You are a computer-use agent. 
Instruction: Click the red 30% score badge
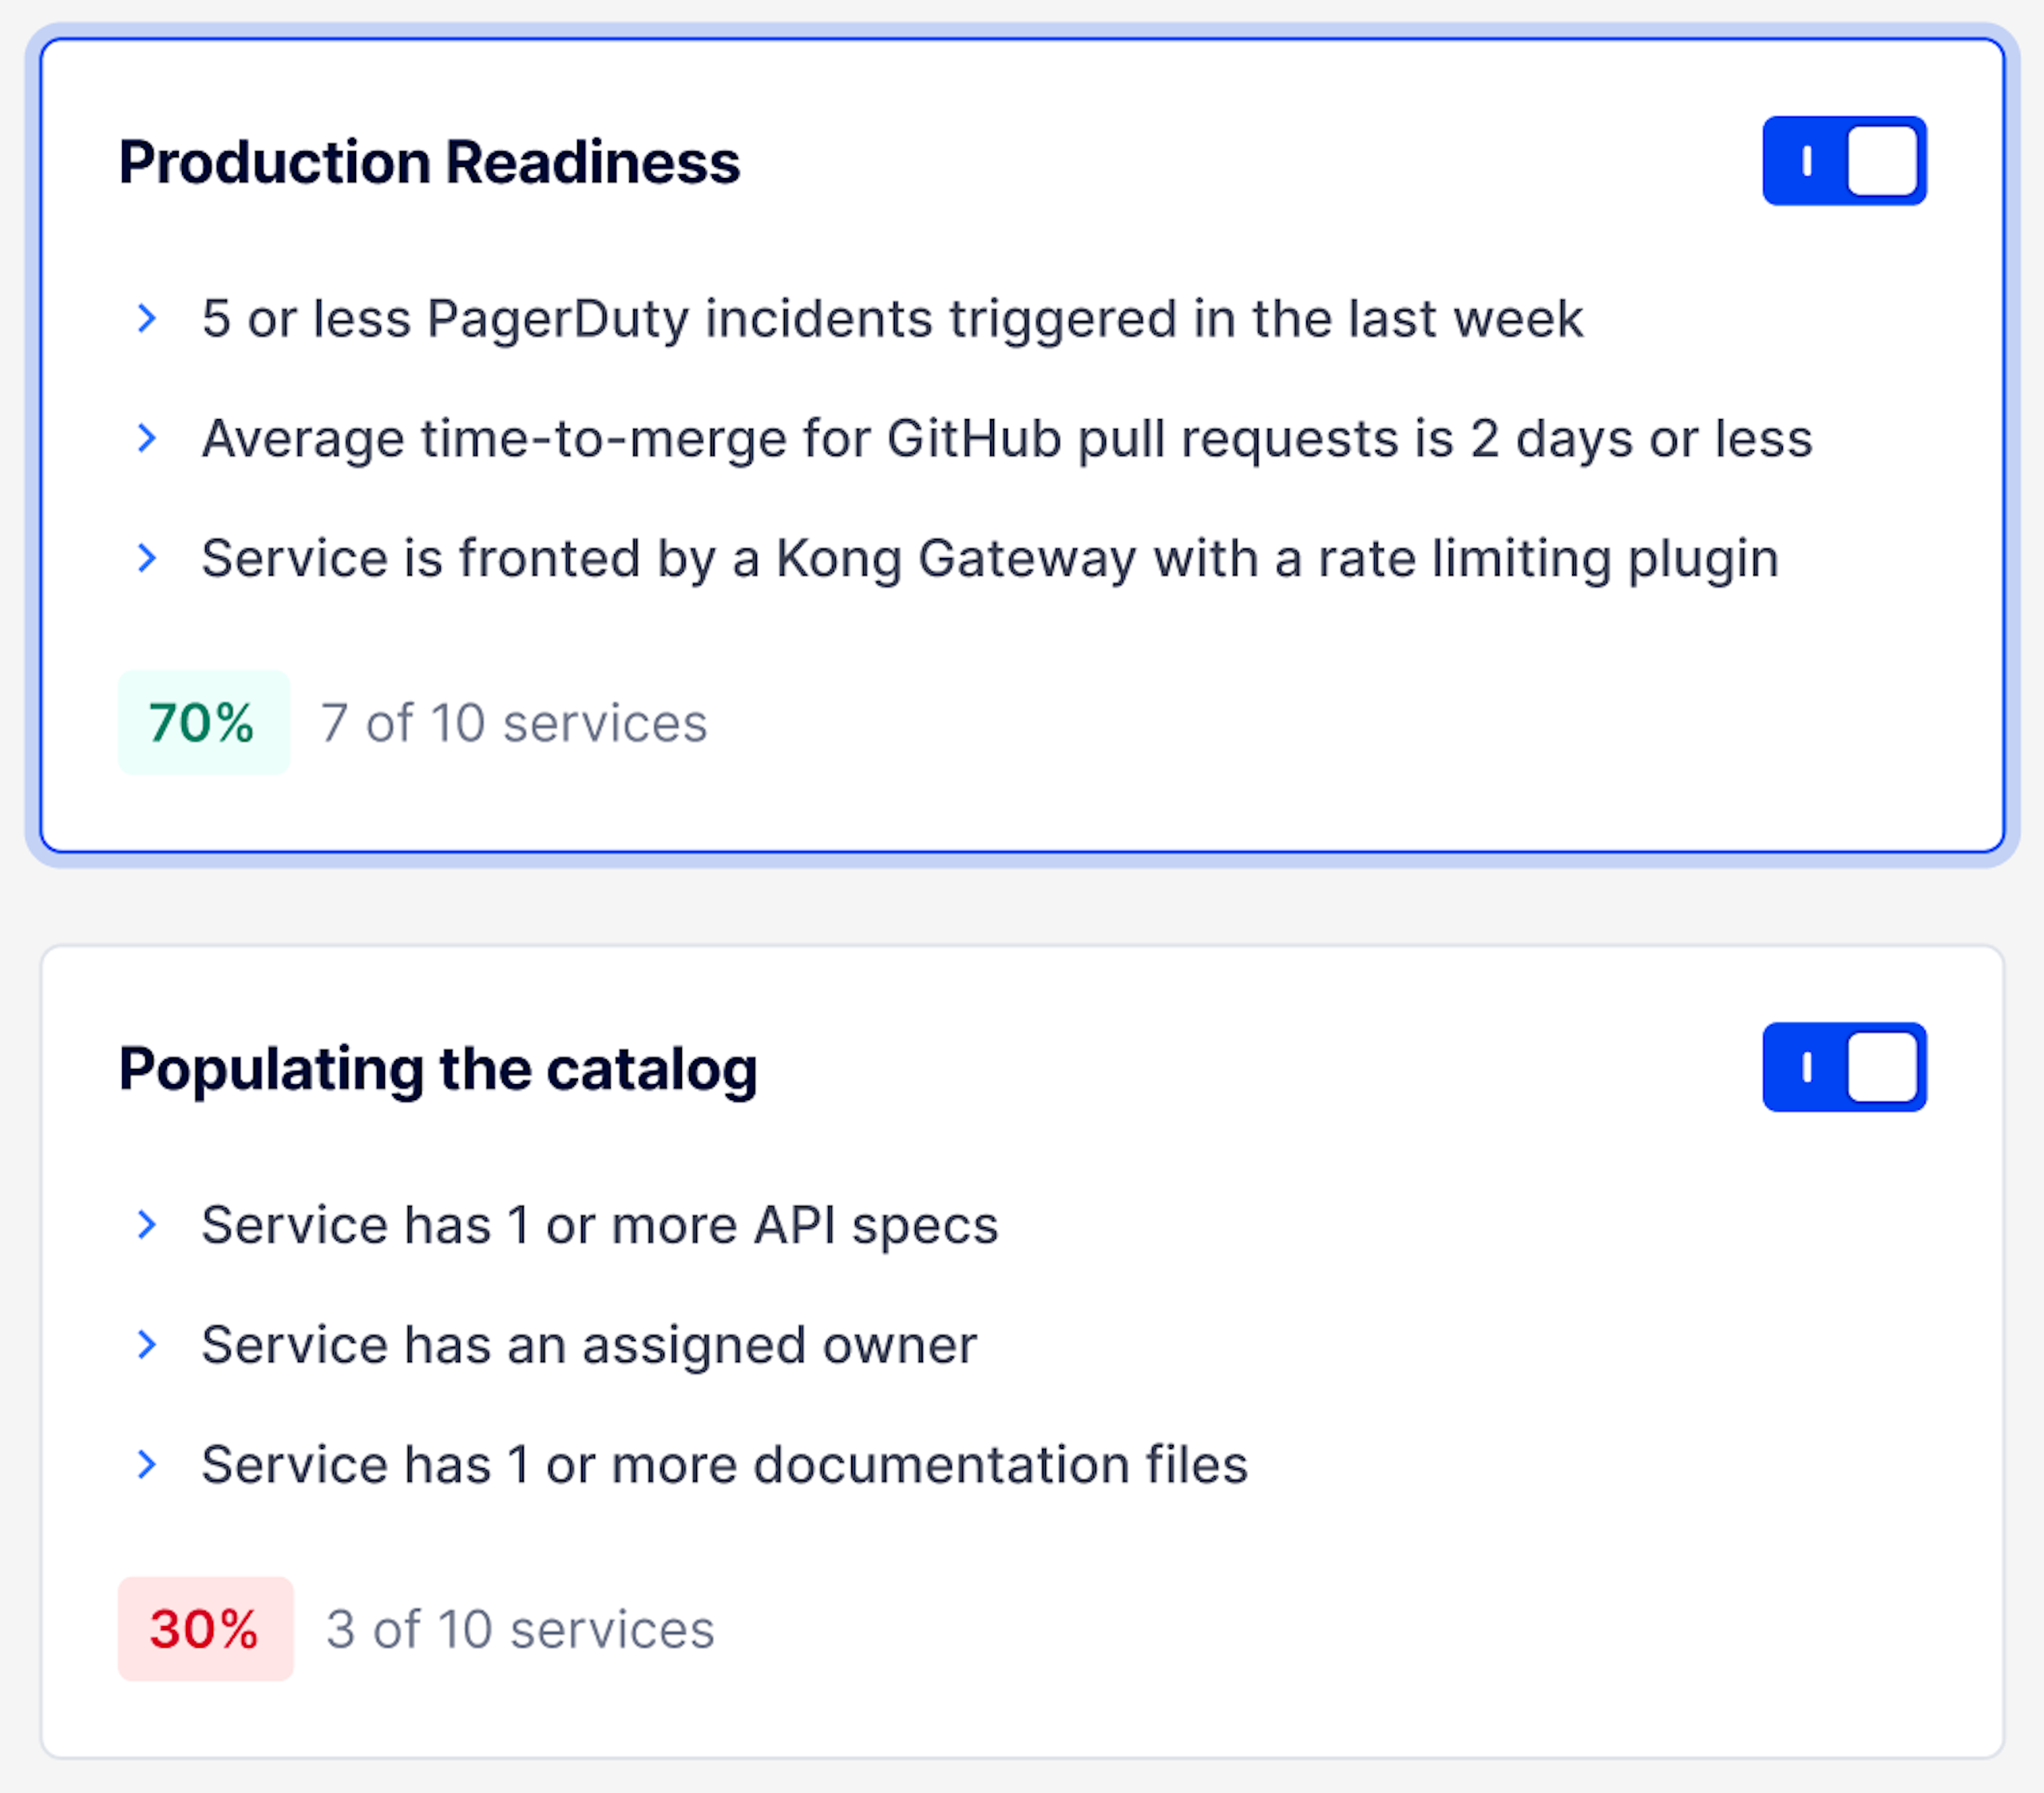point(205,1629)
